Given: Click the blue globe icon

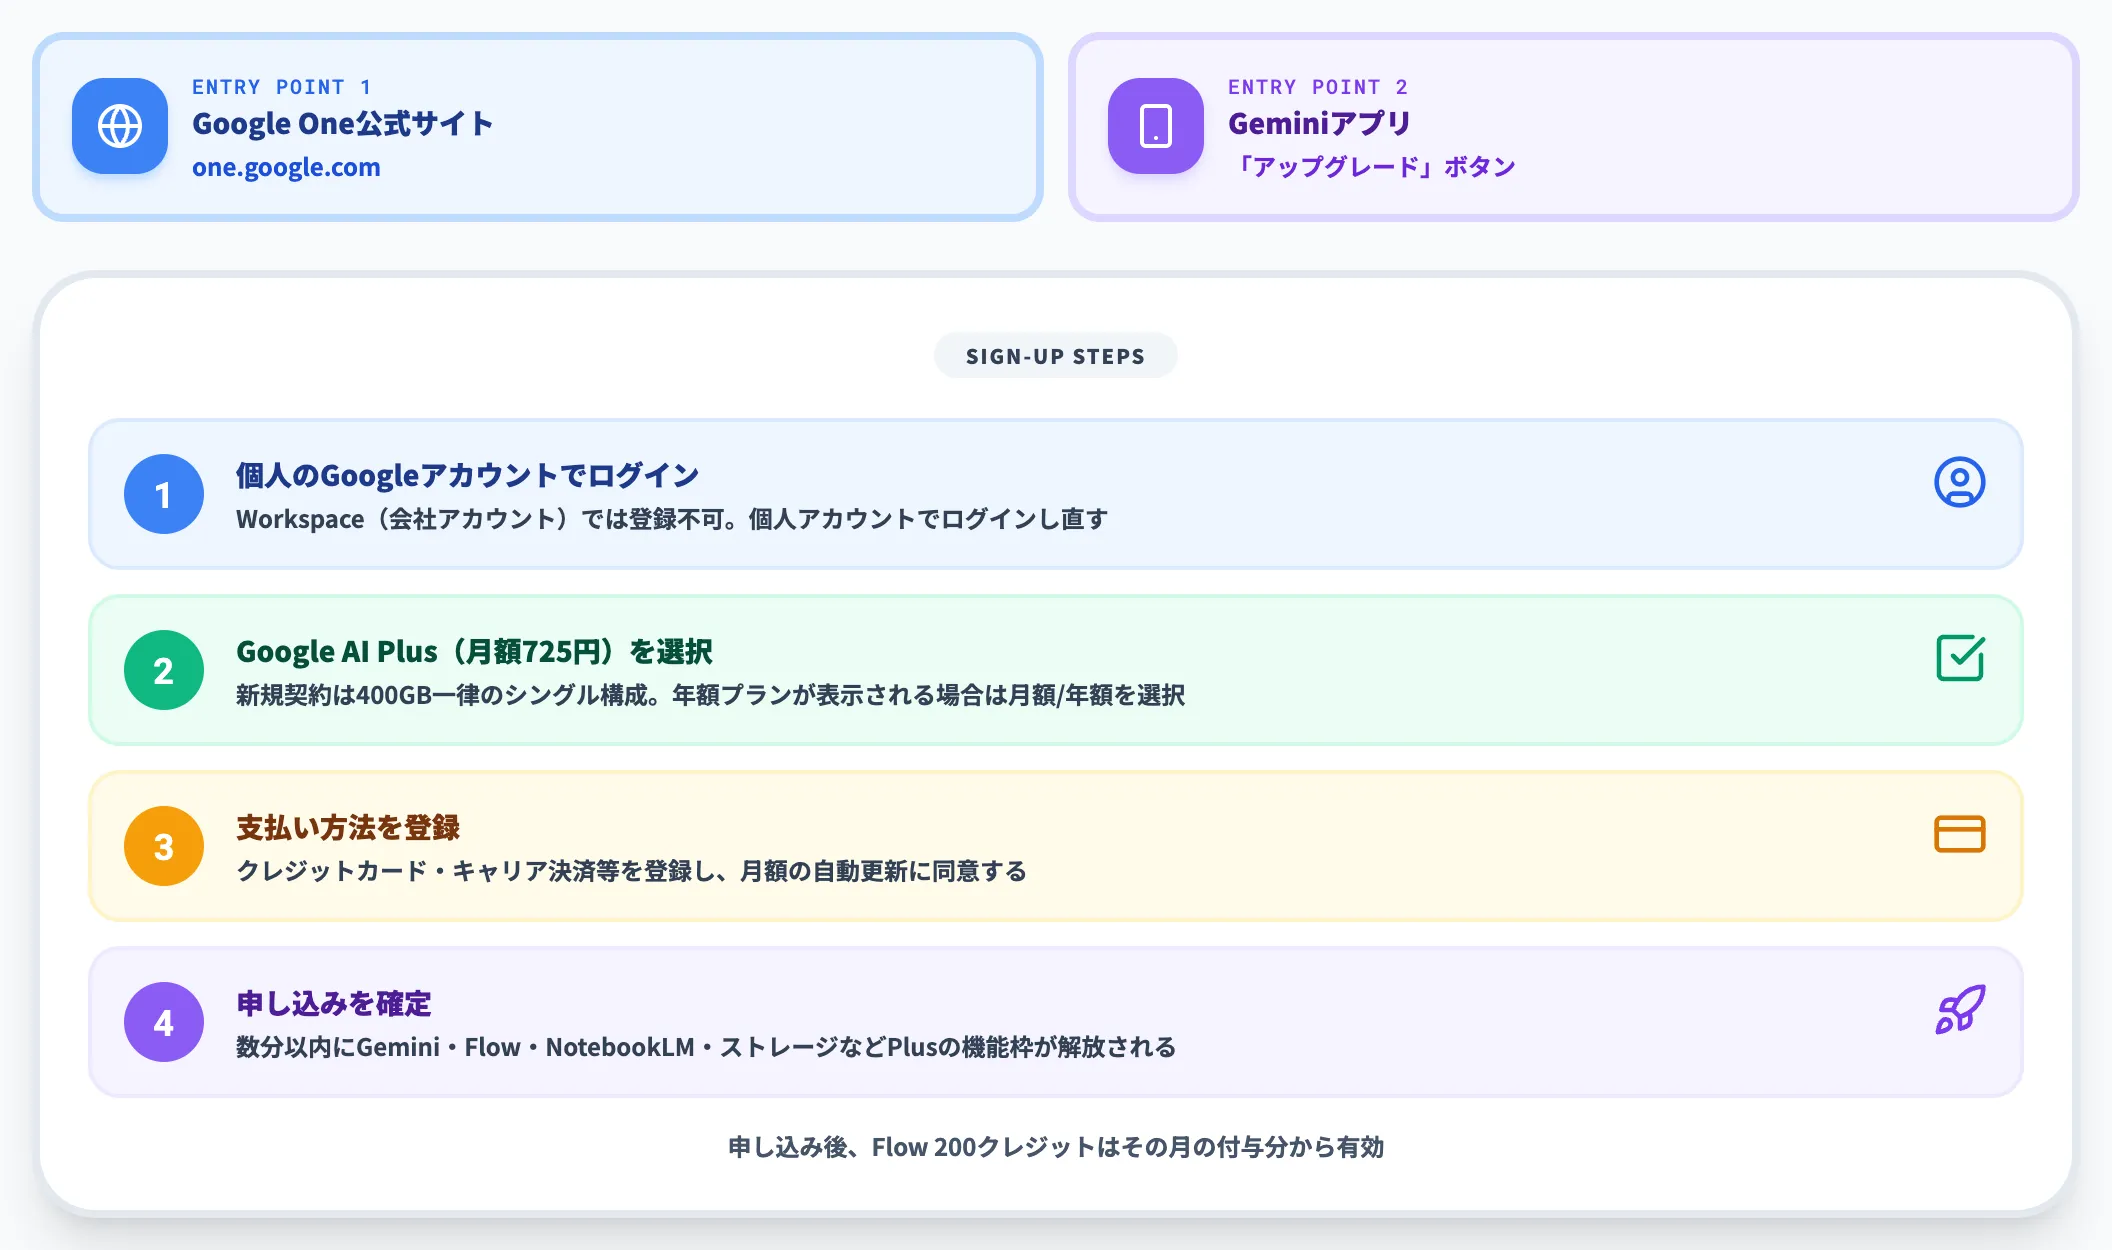Looking at the screenshot, I should 120,126.
